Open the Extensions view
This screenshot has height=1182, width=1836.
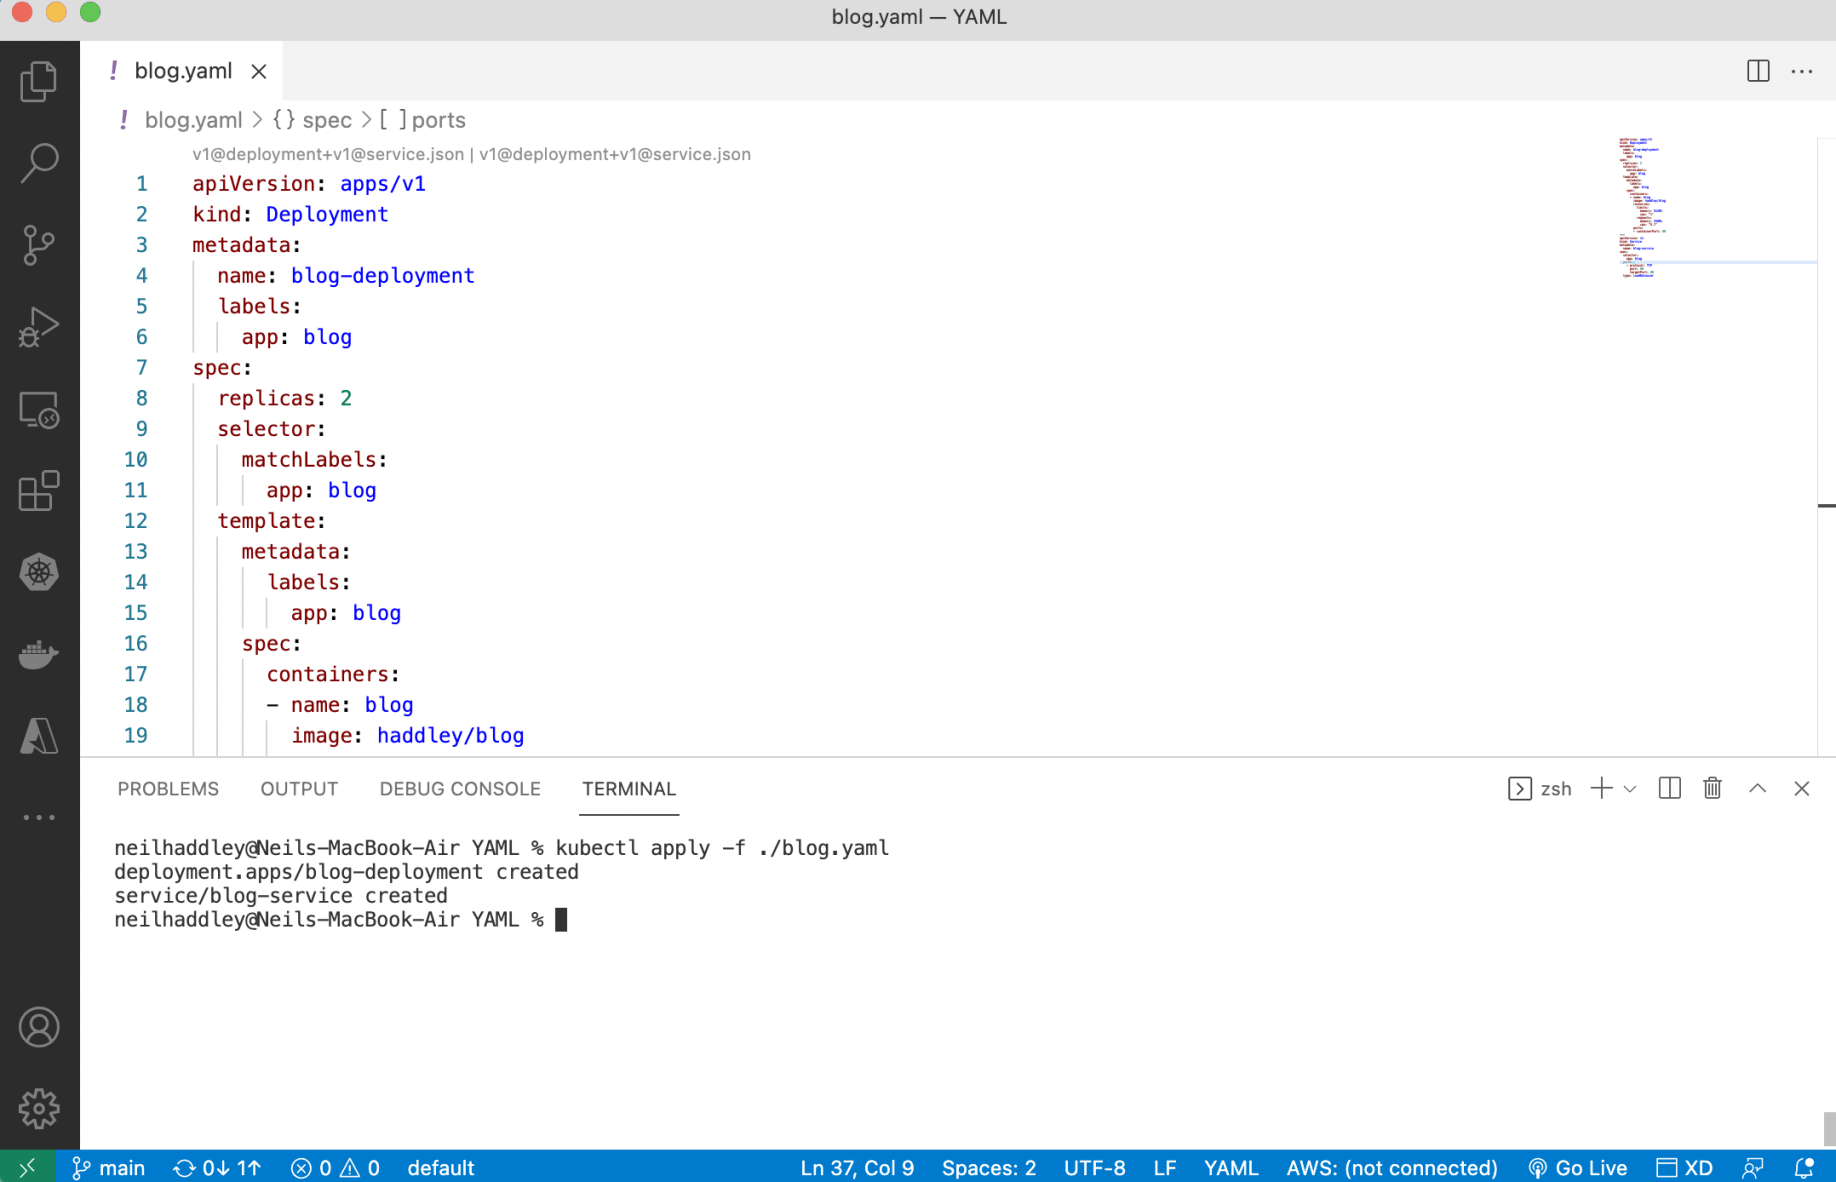pos(39,491)
